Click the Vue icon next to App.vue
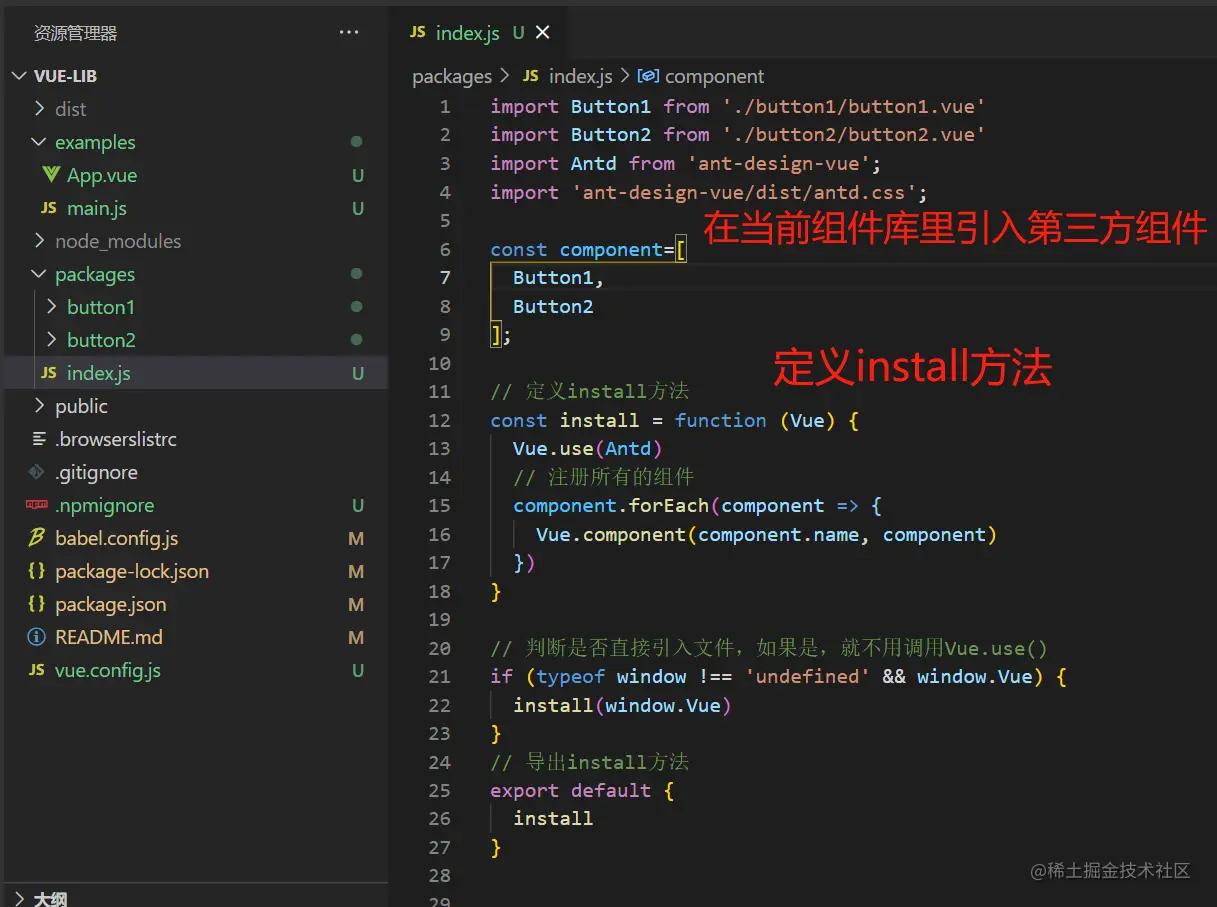 (x=51, y=175)
